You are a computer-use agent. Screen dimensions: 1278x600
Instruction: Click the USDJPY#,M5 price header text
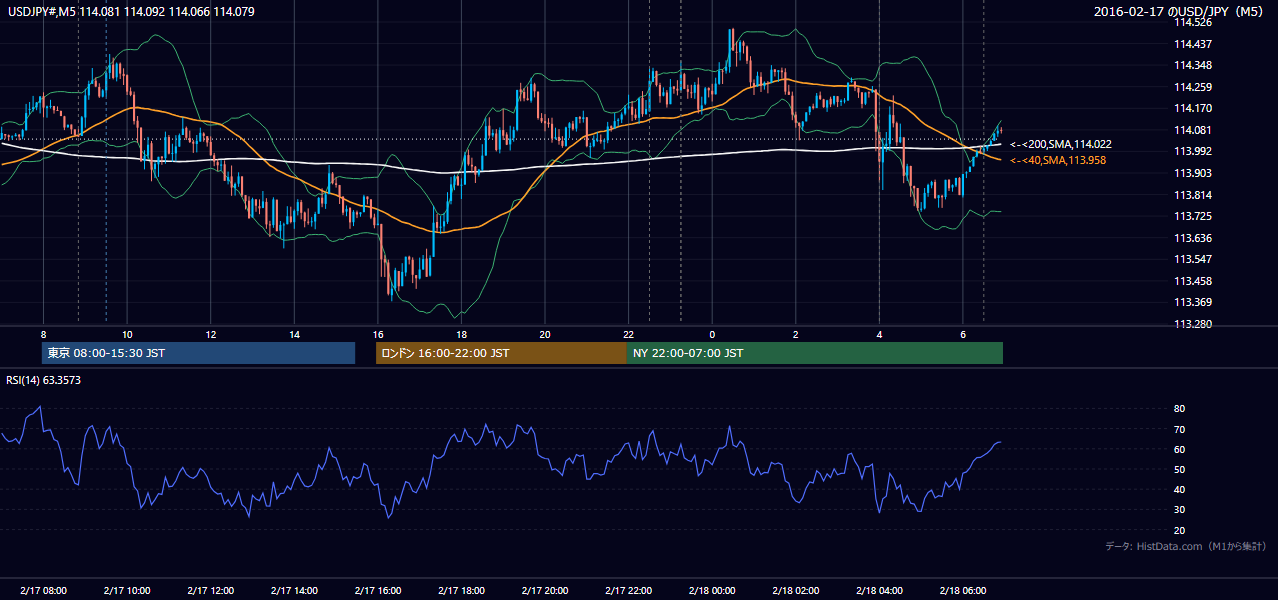[130, 12]
